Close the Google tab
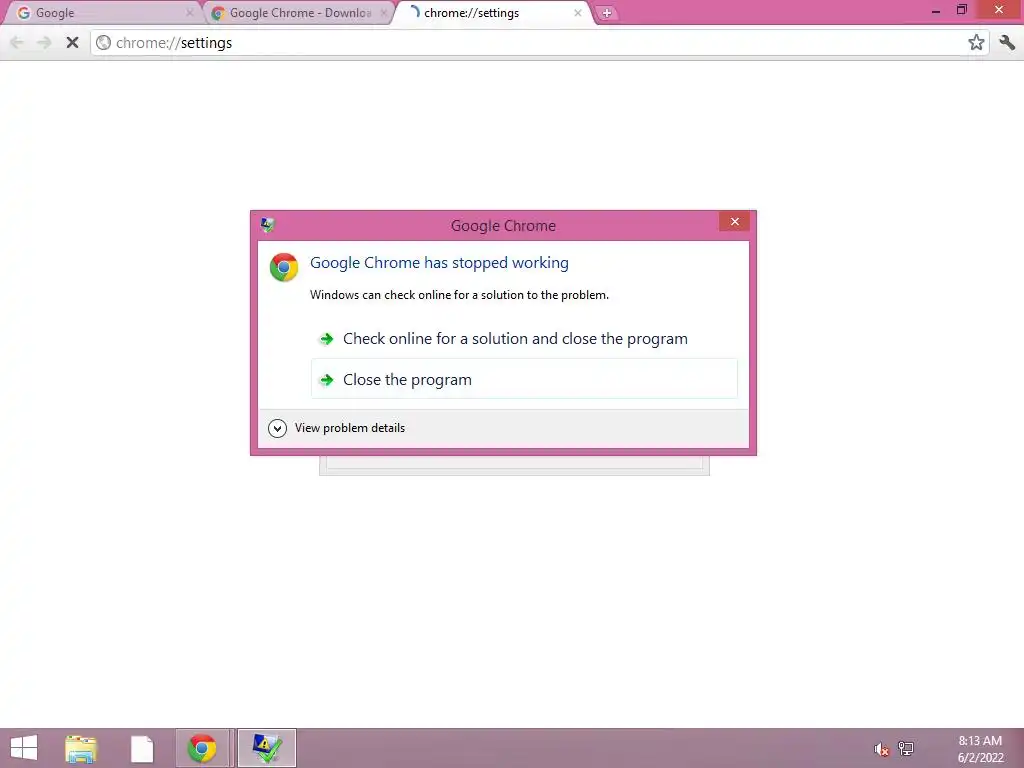 tap(189, 12)
